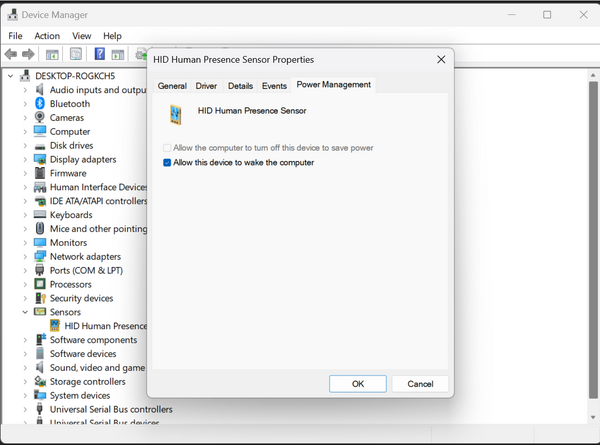Click the Processors category icon
The height and width of the screenshot is (445, 600).
click(40, 284)
